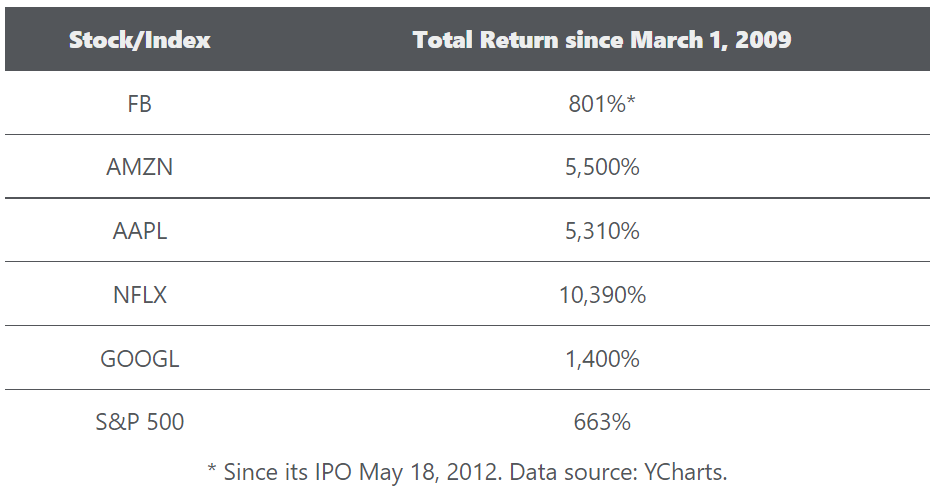Click the 801%* return value
This screenshot has height=496, width=942.
(602, 103)
